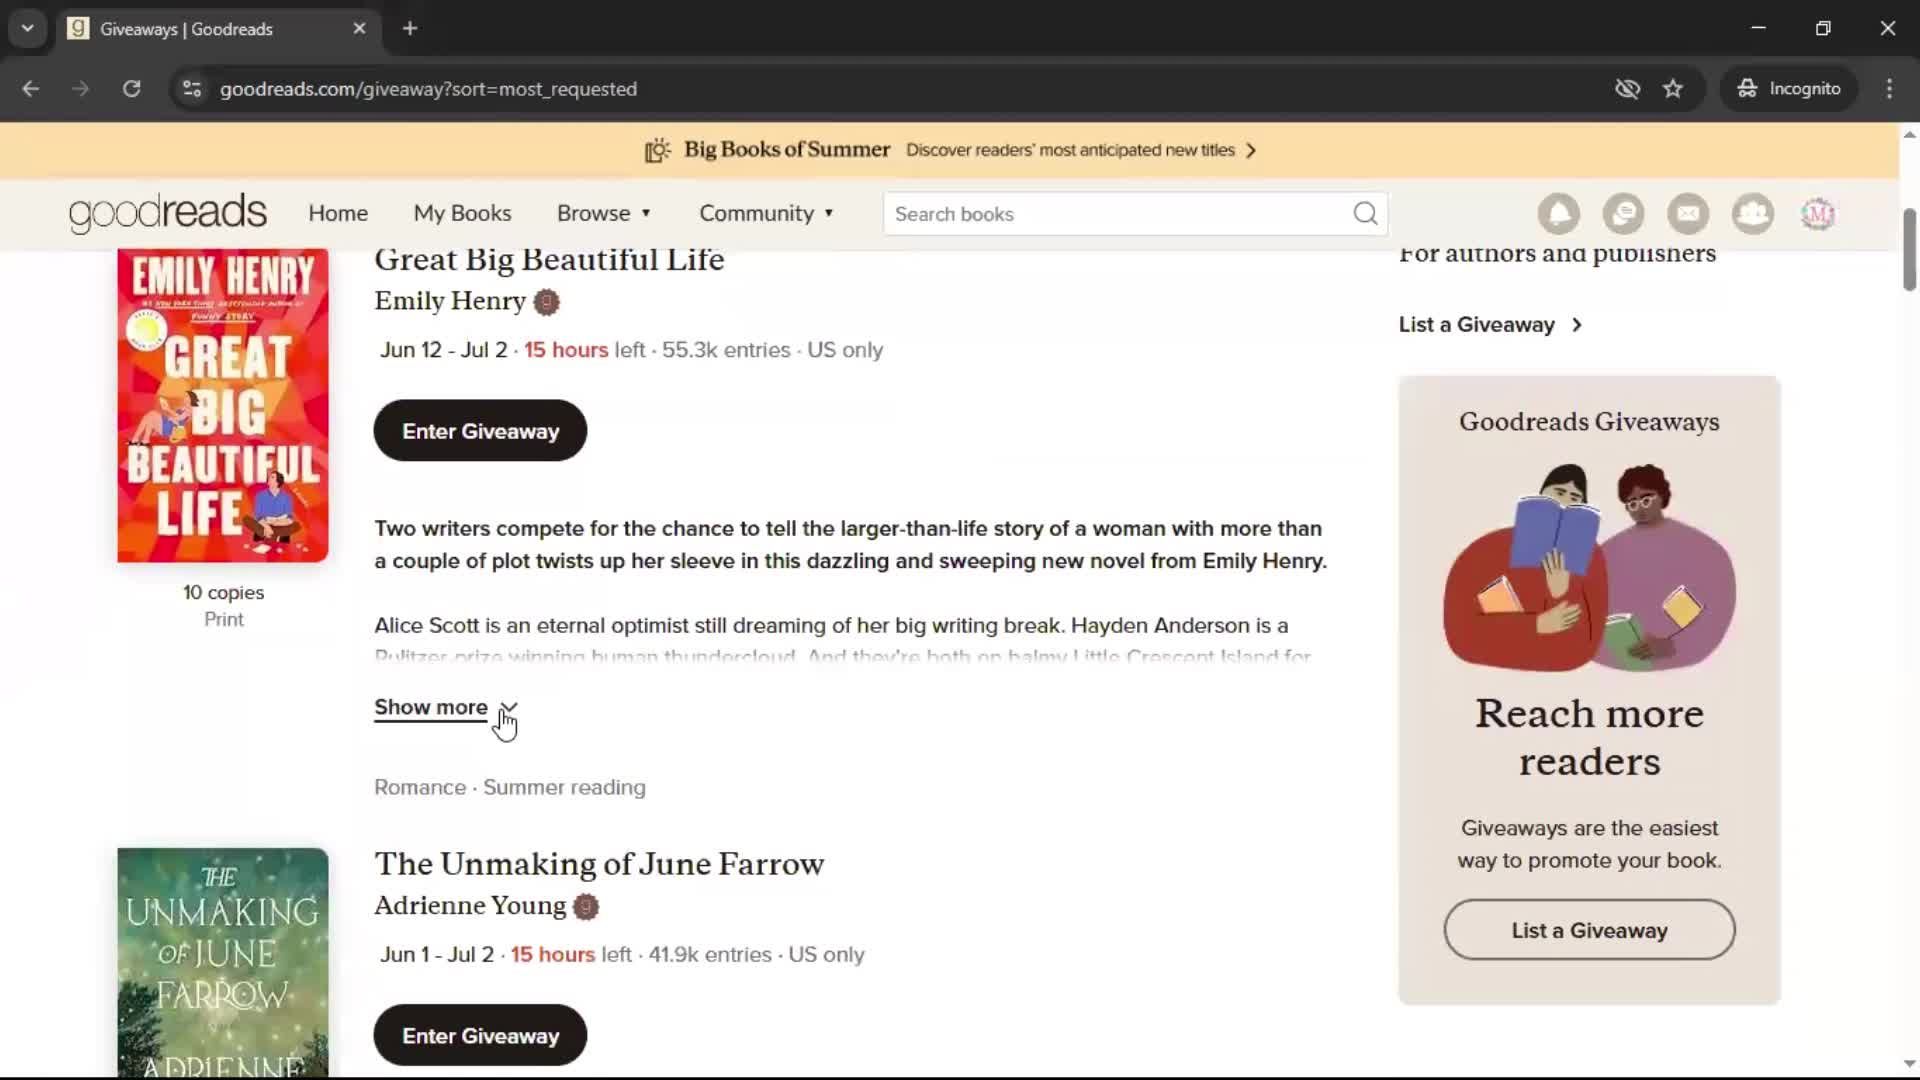The width and height of the screenshot is (1920, 1080).
Task: Enter Giveaway for The Unmaking of June Farrow
Action: pos(480,1036)
